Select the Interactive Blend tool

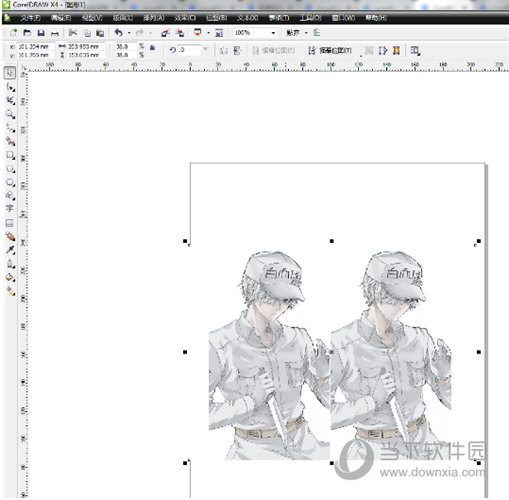pos(10,236)
